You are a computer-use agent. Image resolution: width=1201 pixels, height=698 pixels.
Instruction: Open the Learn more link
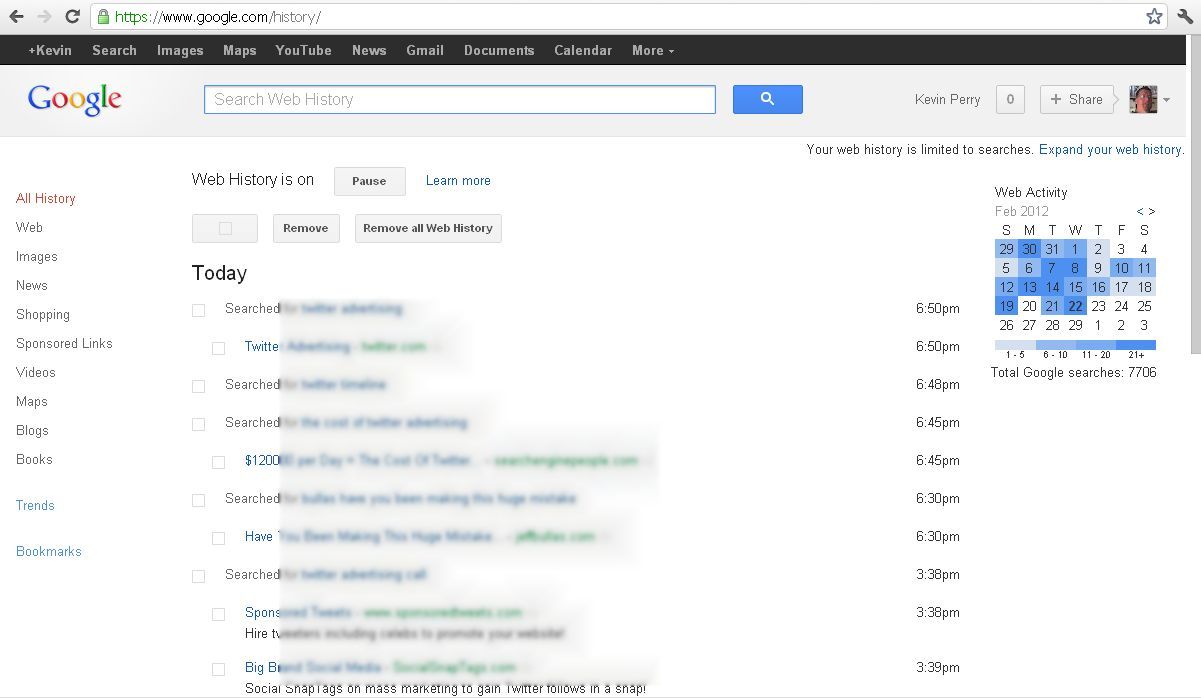458,181
